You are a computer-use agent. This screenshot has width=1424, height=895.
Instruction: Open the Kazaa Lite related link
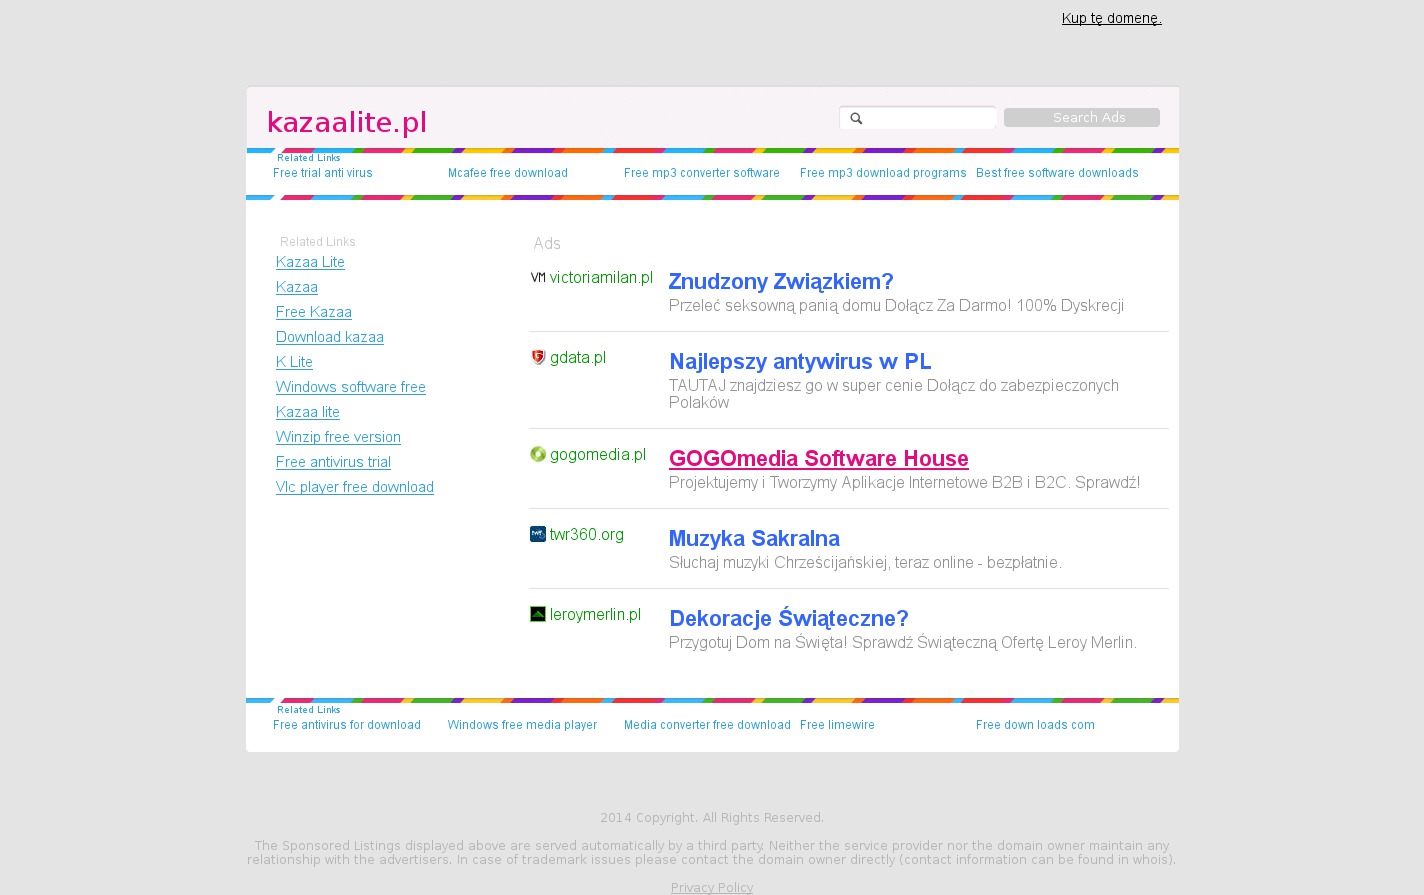pyautogui.click(x=310, y=262)
